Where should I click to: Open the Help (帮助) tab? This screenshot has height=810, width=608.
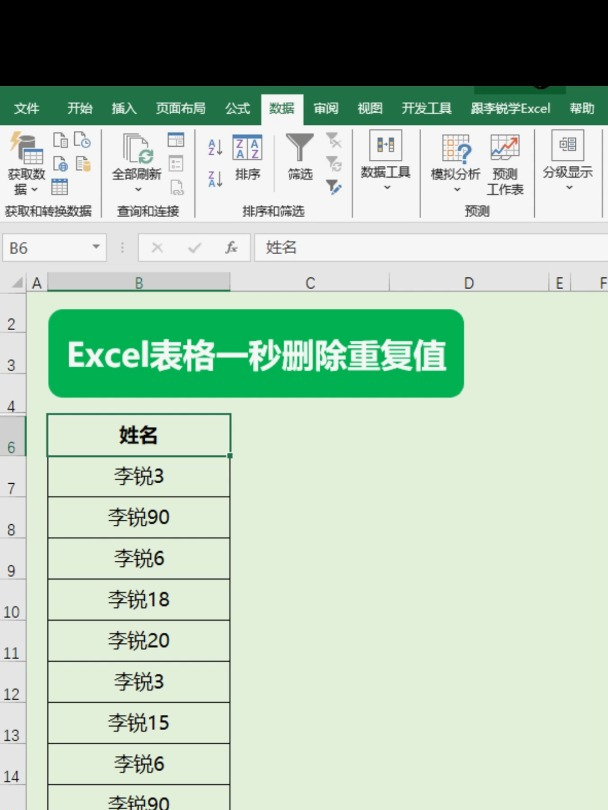(x=582, y=108)
